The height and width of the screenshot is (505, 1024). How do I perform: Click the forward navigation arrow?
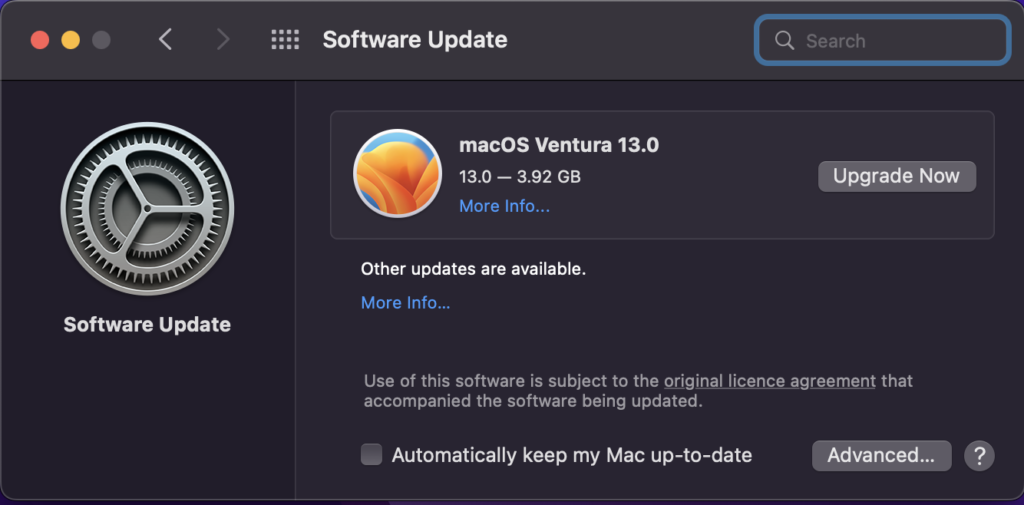[223, 40]
